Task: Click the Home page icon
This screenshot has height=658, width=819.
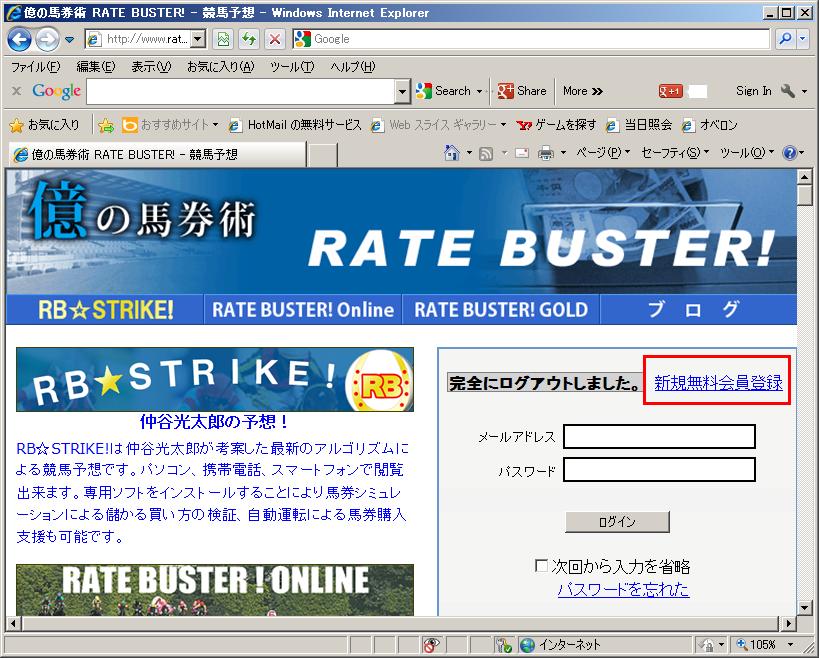Action: [x=451, y=153]
